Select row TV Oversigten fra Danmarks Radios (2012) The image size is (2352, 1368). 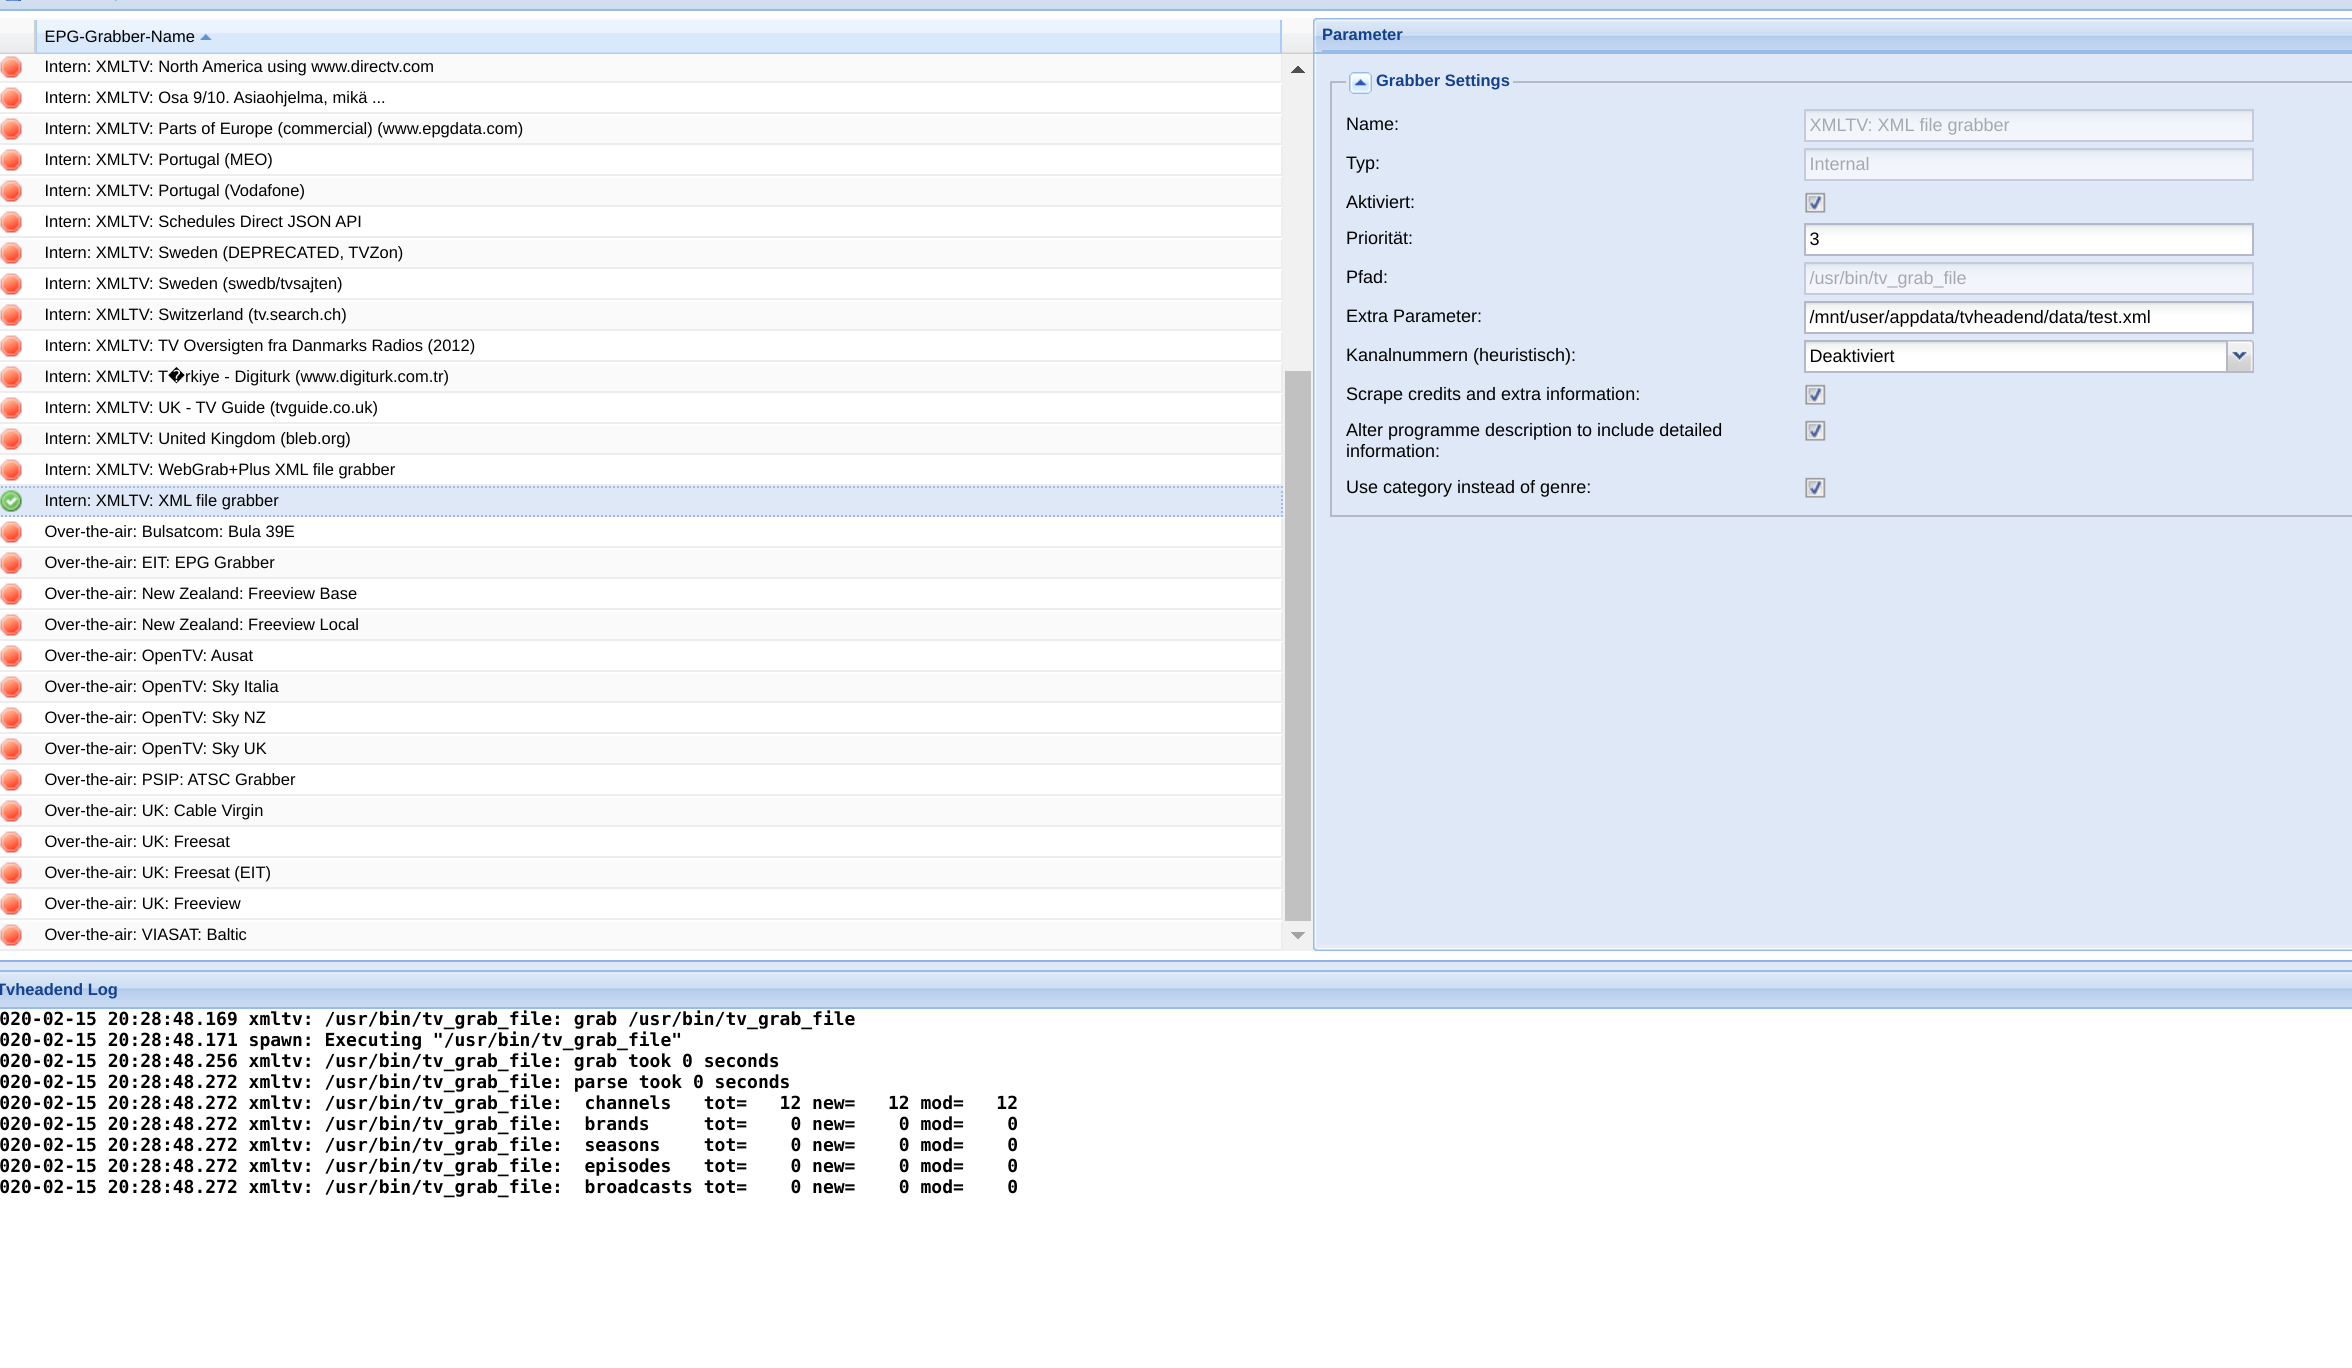click(x=641, y=346)
